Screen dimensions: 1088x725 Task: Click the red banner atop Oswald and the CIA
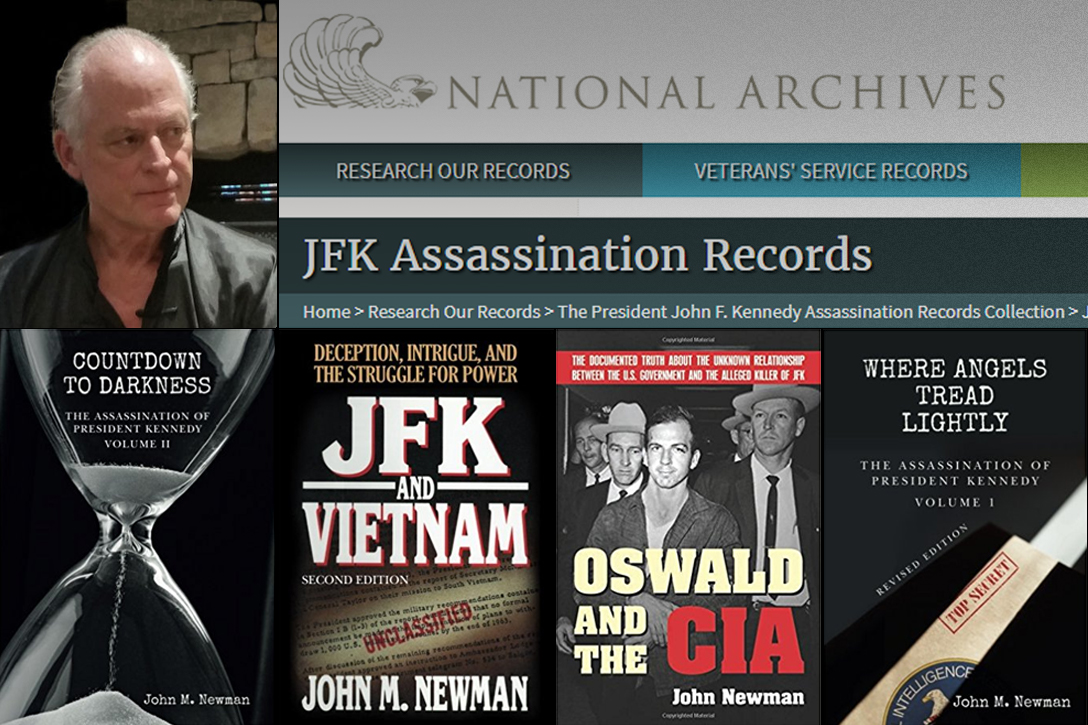[x=688, y=367]
